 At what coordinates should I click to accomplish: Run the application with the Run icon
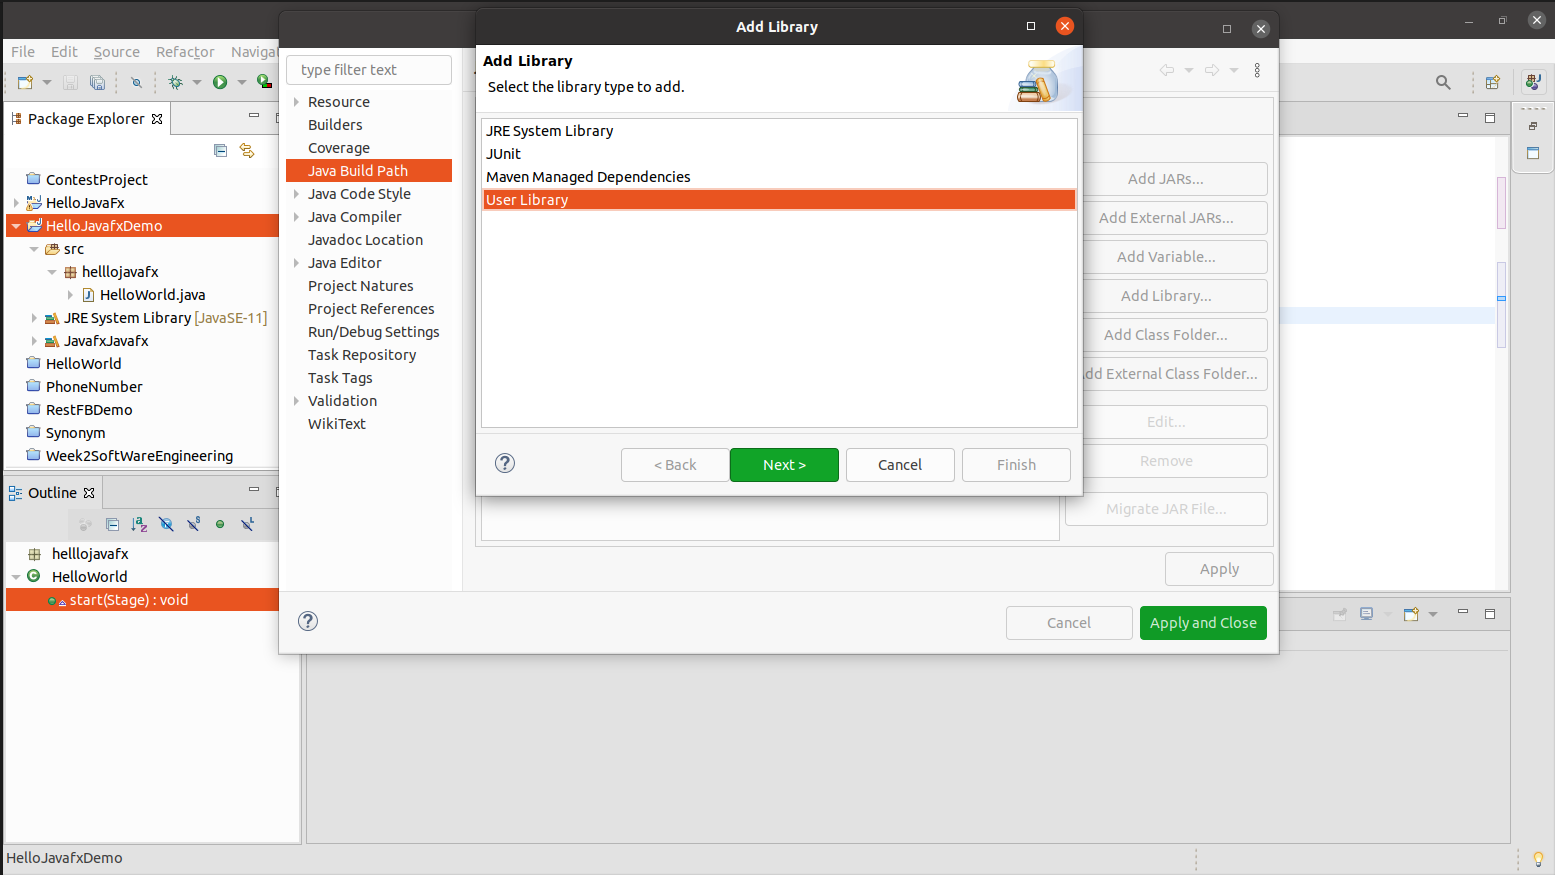219,82
